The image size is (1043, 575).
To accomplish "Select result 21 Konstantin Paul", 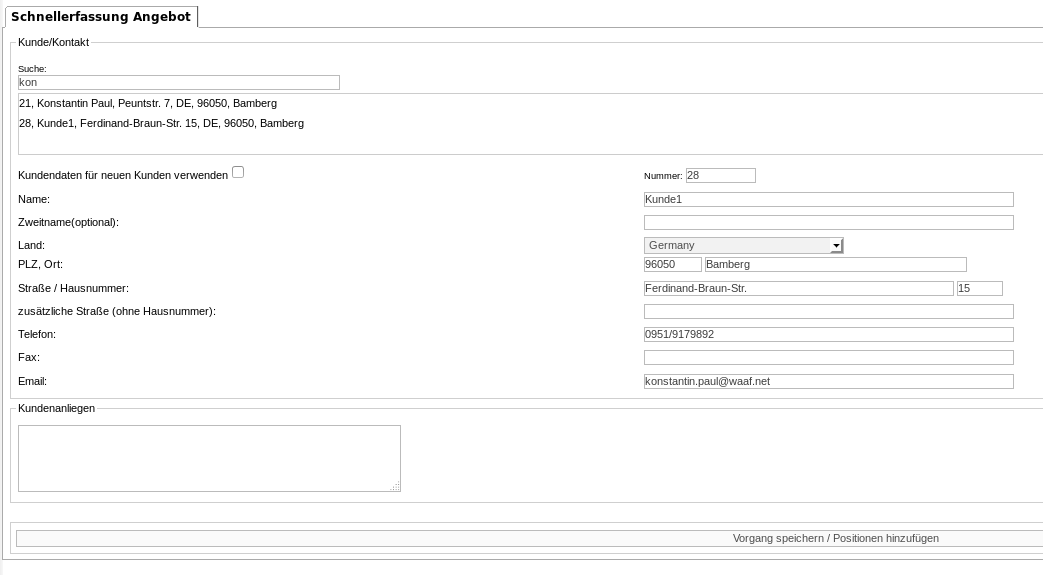I will click(x=148, y=103).
